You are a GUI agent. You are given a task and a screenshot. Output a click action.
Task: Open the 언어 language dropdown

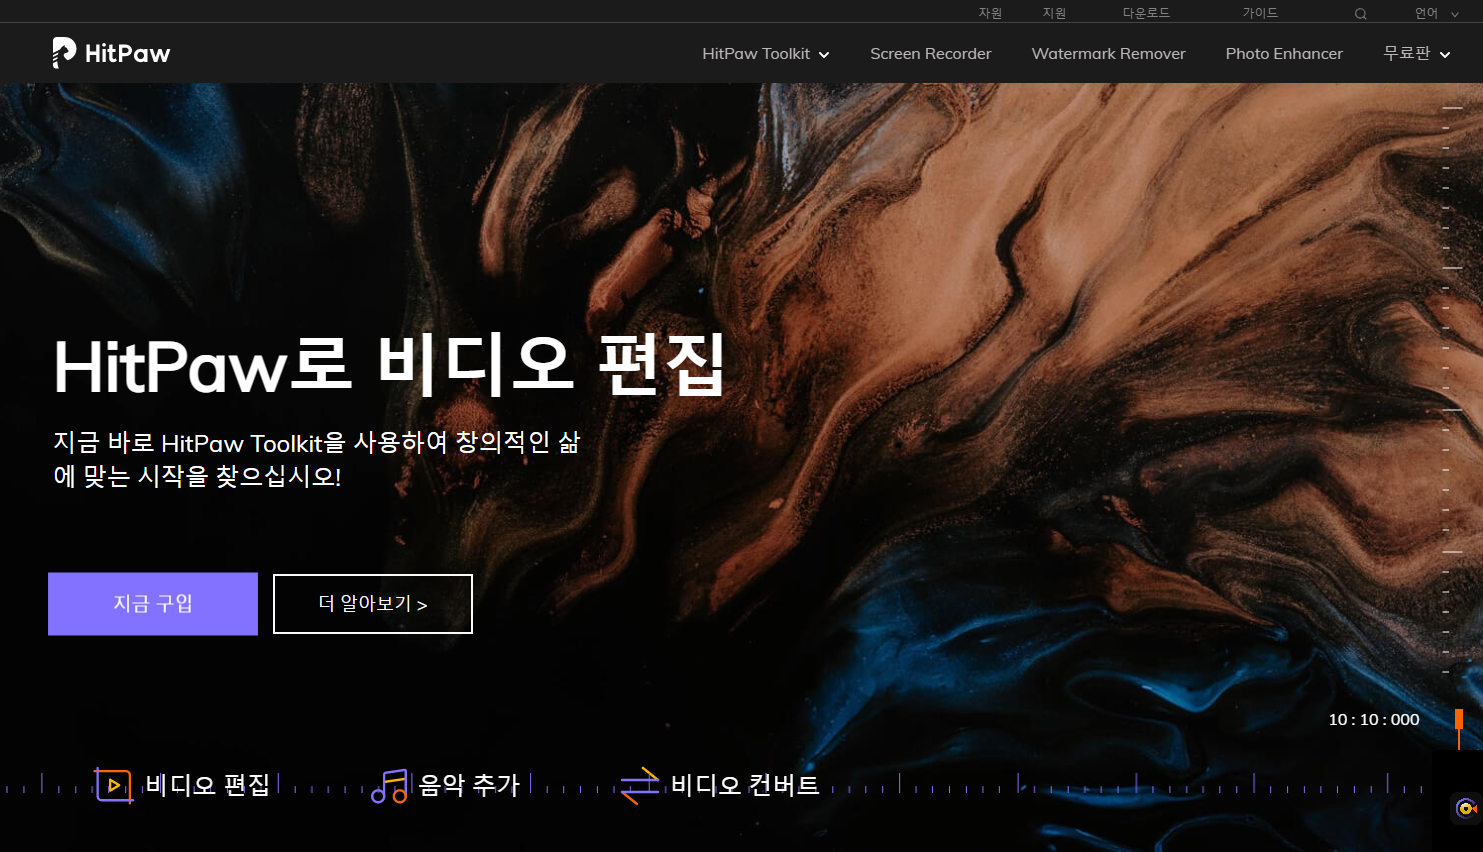coord(1436,13)
